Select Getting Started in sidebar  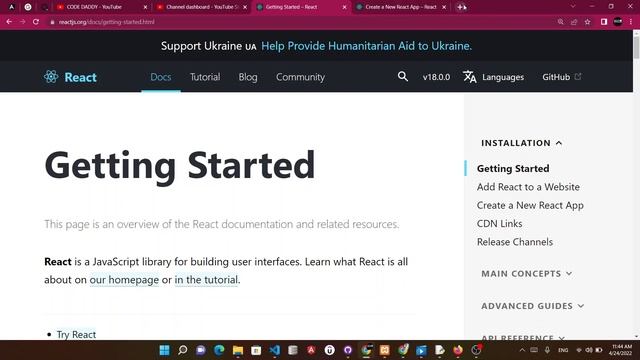click(513, 169)
